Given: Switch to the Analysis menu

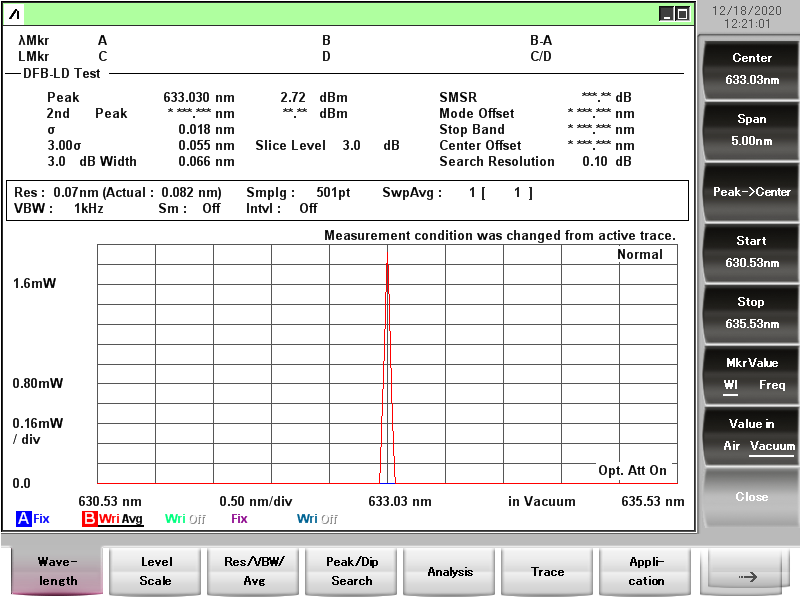Looking at the screenshot, I should click(x=450, y=572).
